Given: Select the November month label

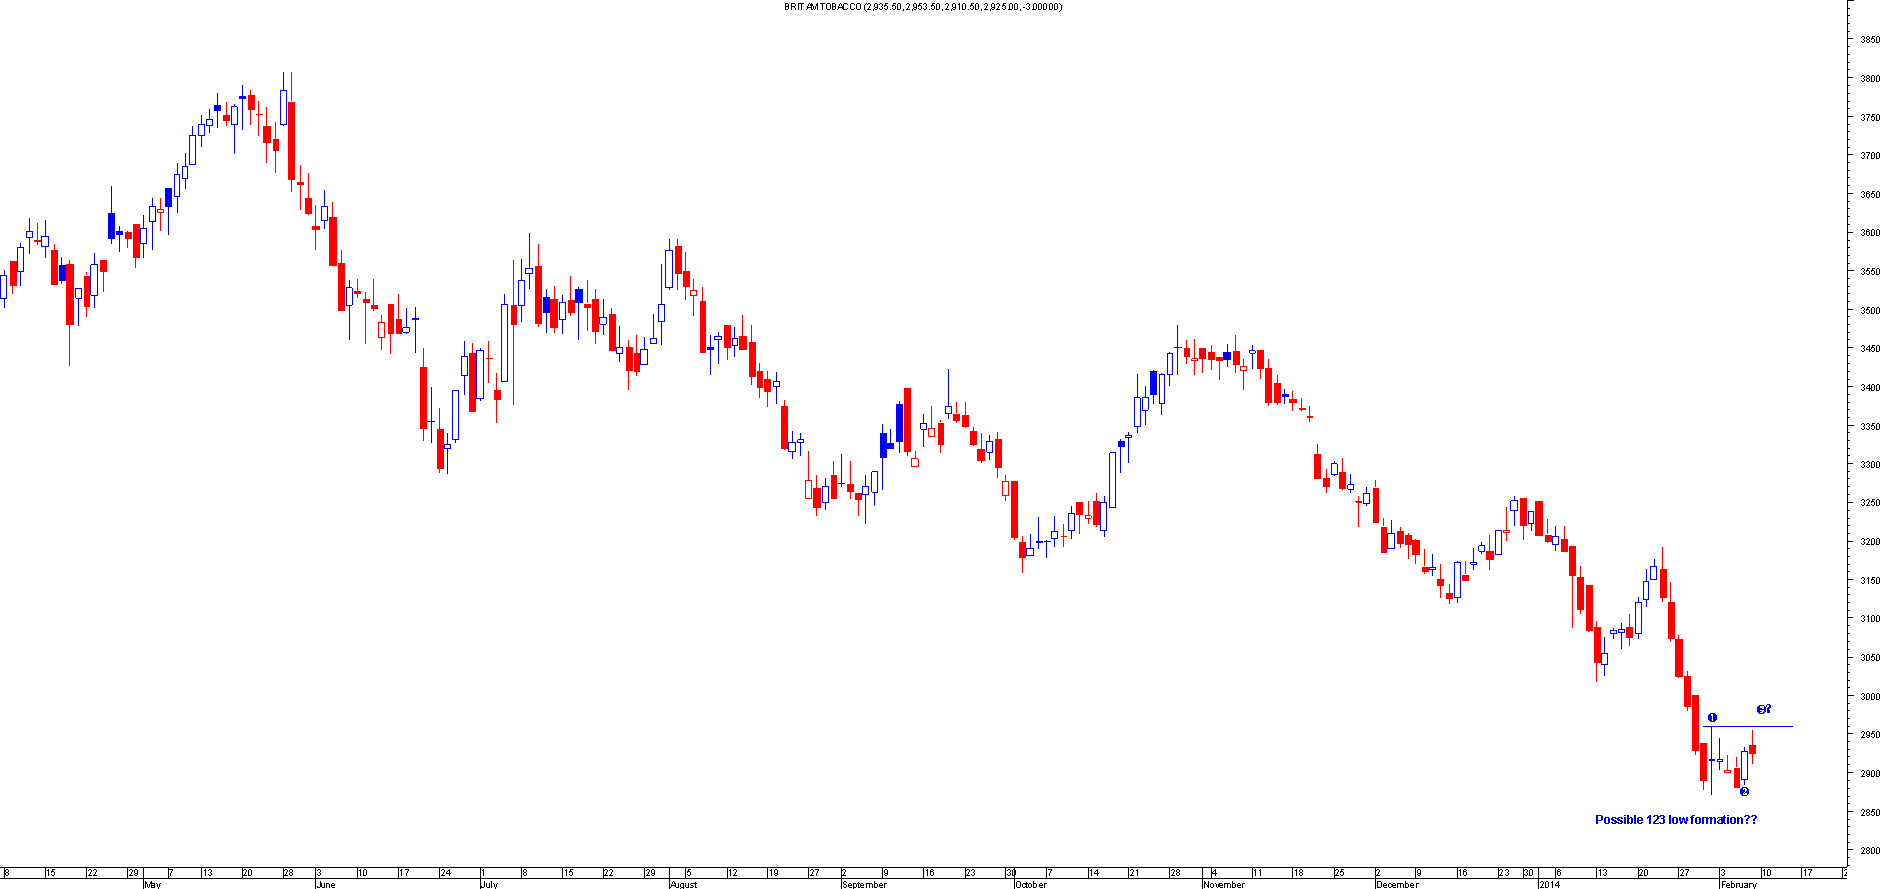Looking at the screenshot, I should pyautogui.click(x=1224, y=884).
